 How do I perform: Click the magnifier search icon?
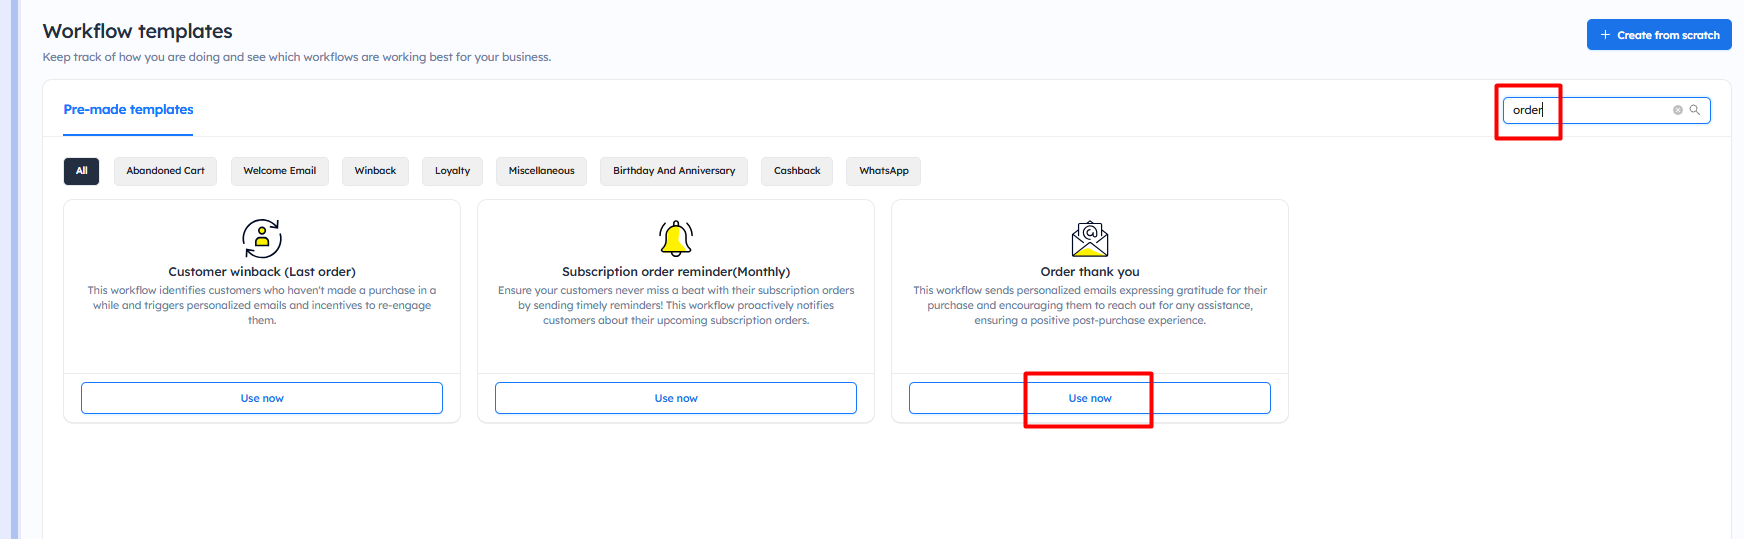[1695, 110]
